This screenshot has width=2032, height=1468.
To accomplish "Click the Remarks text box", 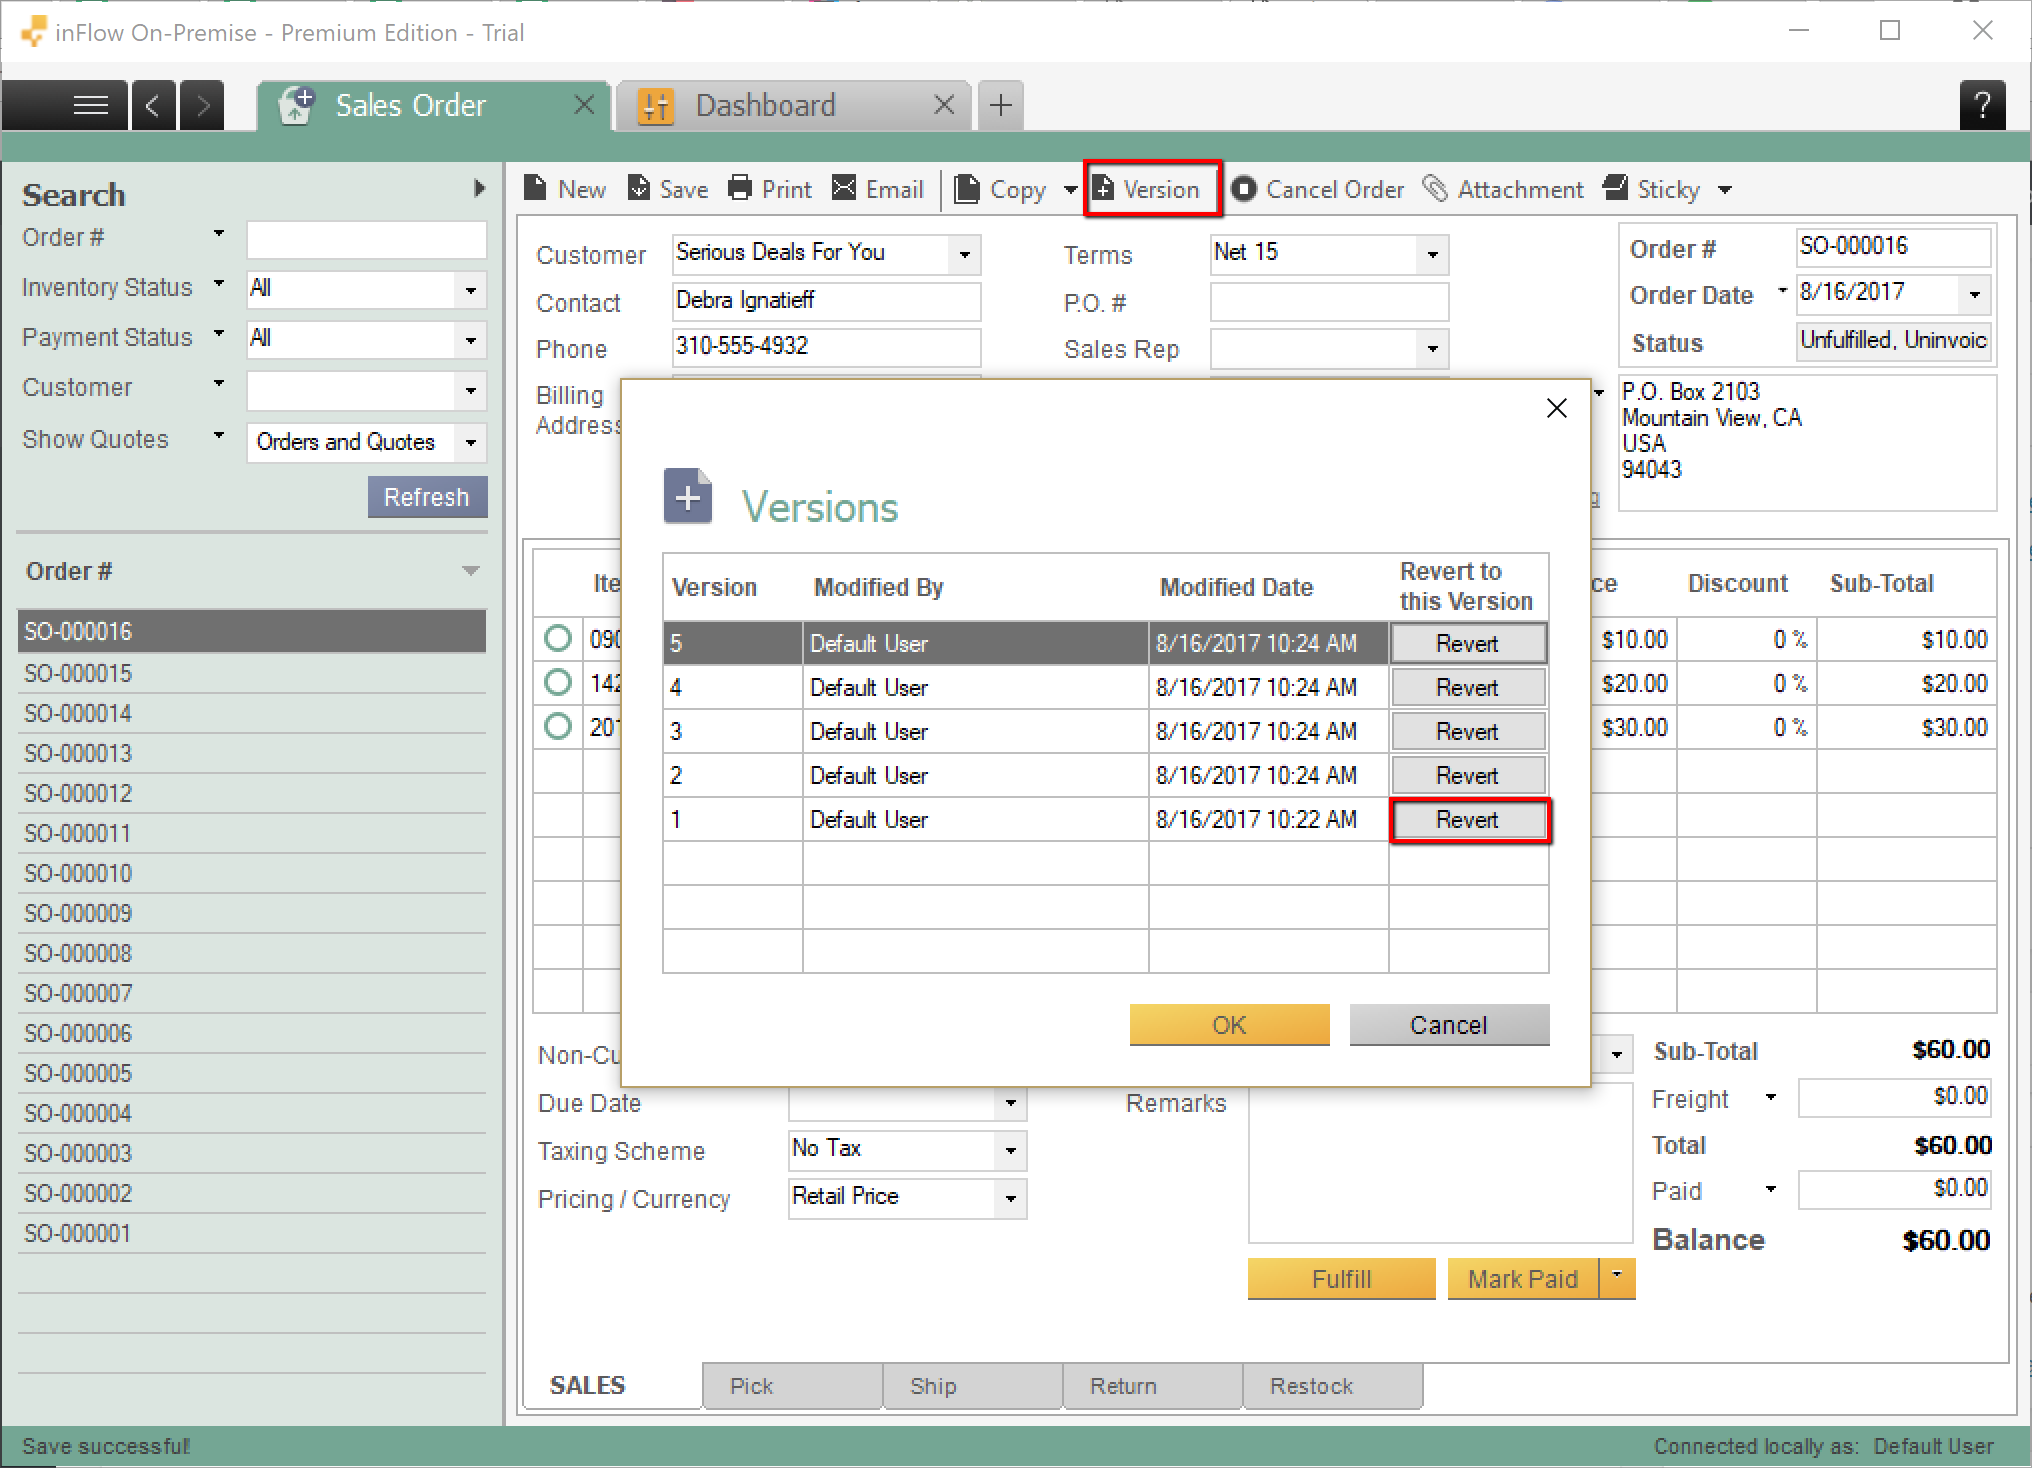I will pyautogui.click(x=1440, y=1163).
